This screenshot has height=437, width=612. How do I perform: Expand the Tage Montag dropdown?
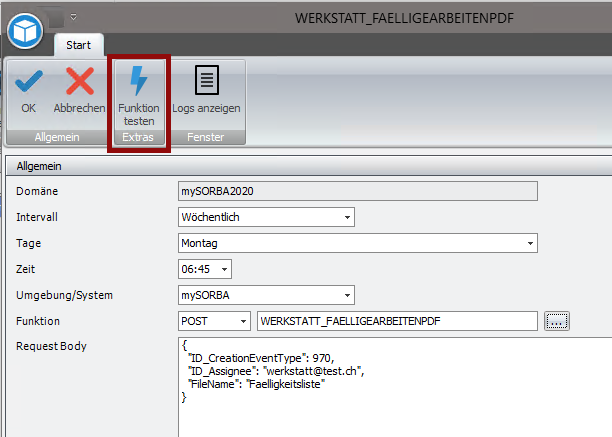point(530,243)
